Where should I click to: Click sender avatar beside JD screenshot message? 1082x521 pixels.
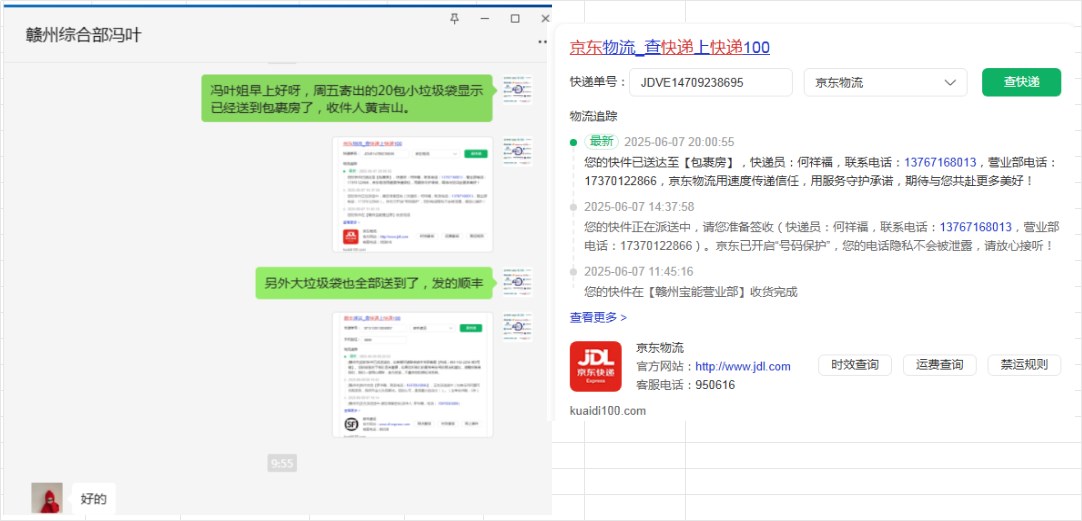tap(518, 151)
